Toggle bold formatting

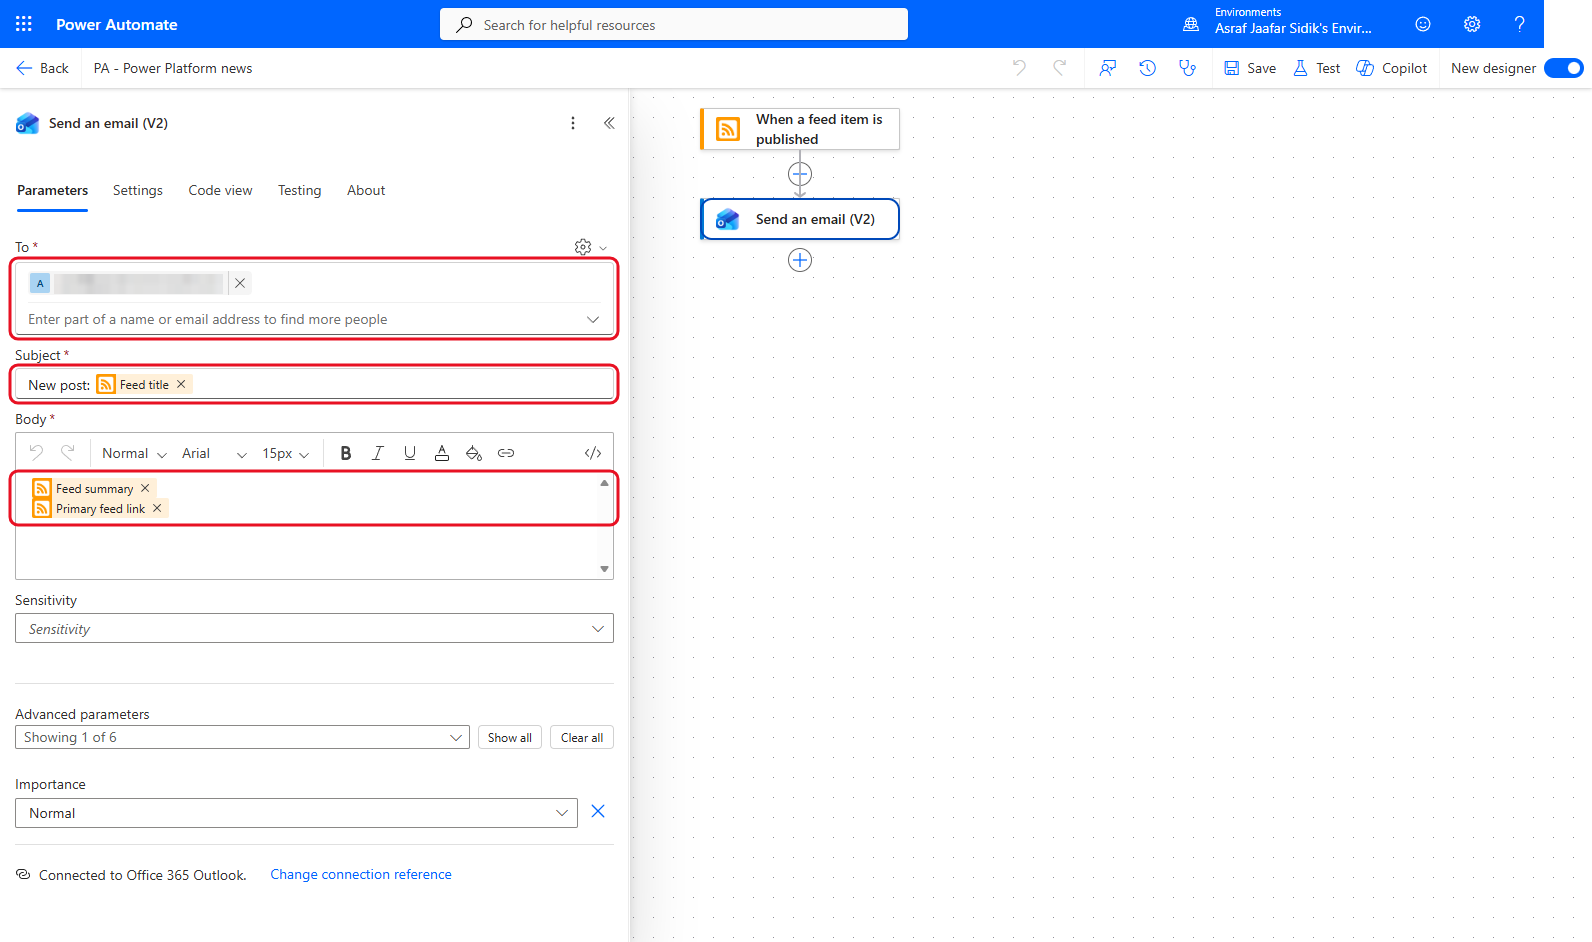click(x=346, y=453)
